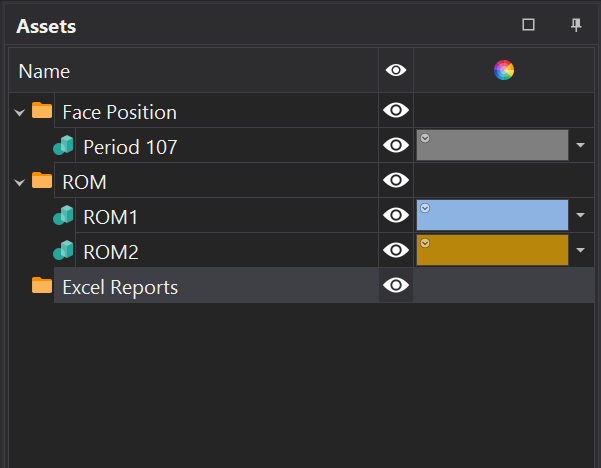Hide the Period 107 asset
Screen dimensions: 601x468
(396, 146)
